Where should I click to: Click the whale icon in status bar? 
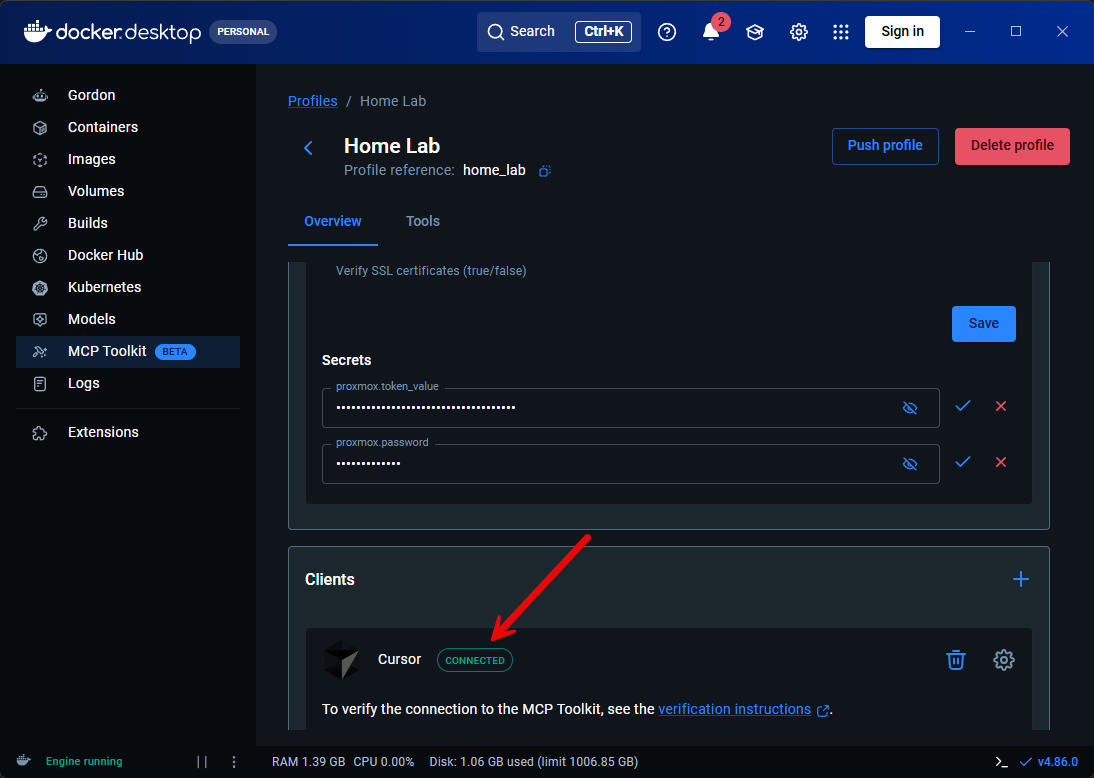tap(24, 761)
